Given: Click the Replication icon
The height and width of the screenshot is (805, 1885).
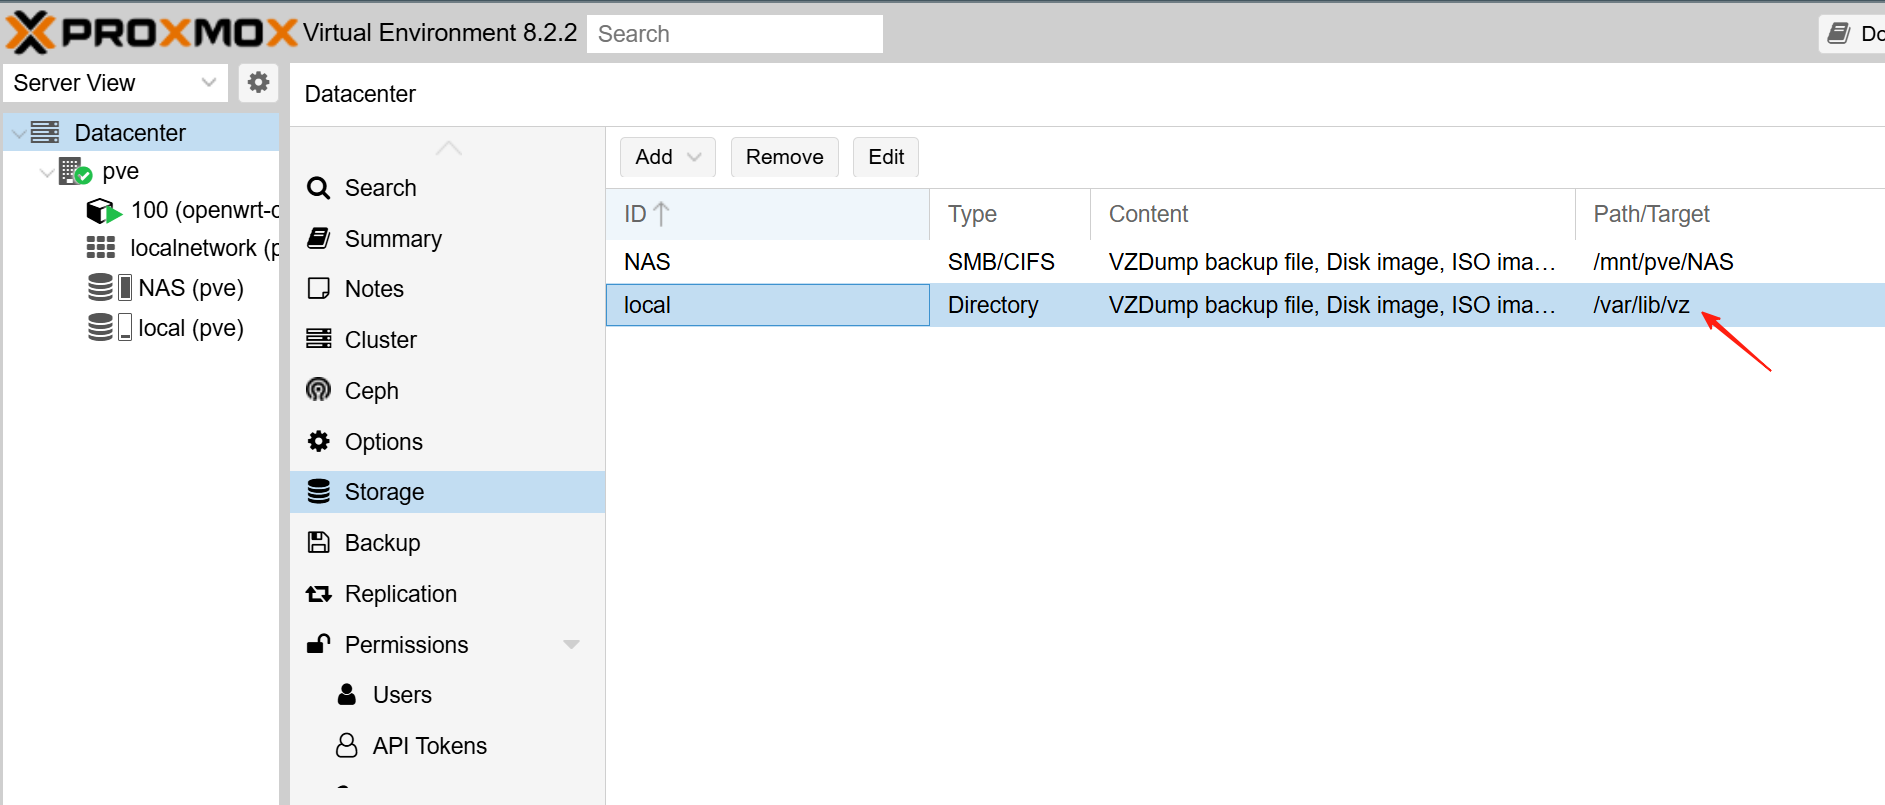Looking at the screenshot, I should (319, 594).
